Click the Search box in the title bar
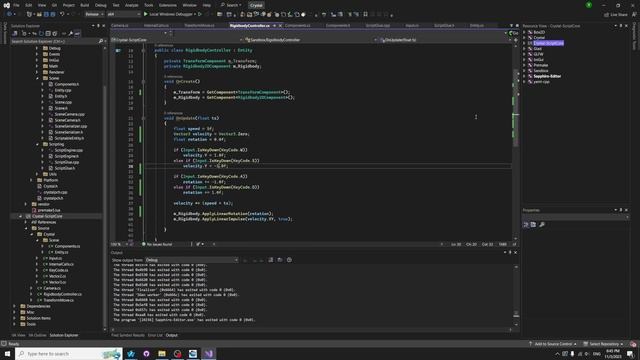The image size is (640, 360). tap(231, 5)
